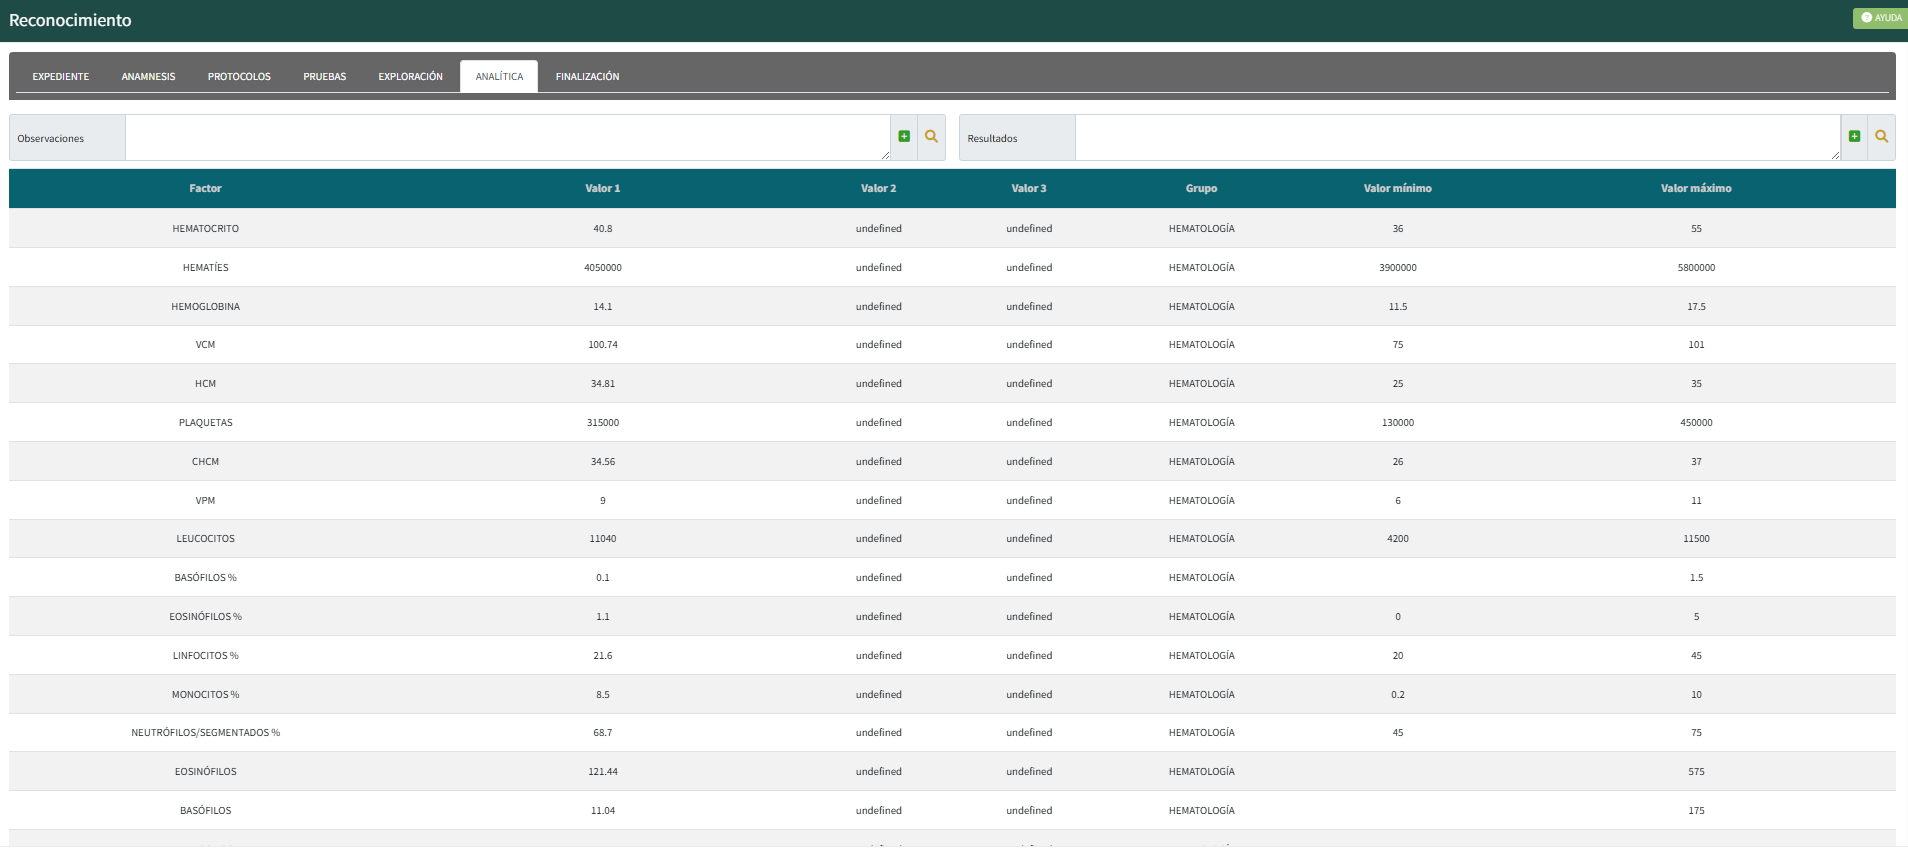The width and height of the screenshot is (1908, 852).
Task: Select the HEMOGLOBINA factor cell
Action: pos(206,307)
